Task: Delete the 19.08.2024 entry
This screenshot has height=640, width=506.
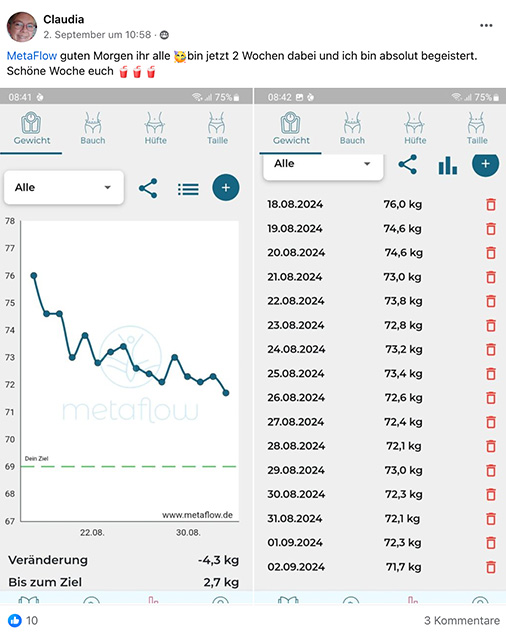Action: click(491, 228)
